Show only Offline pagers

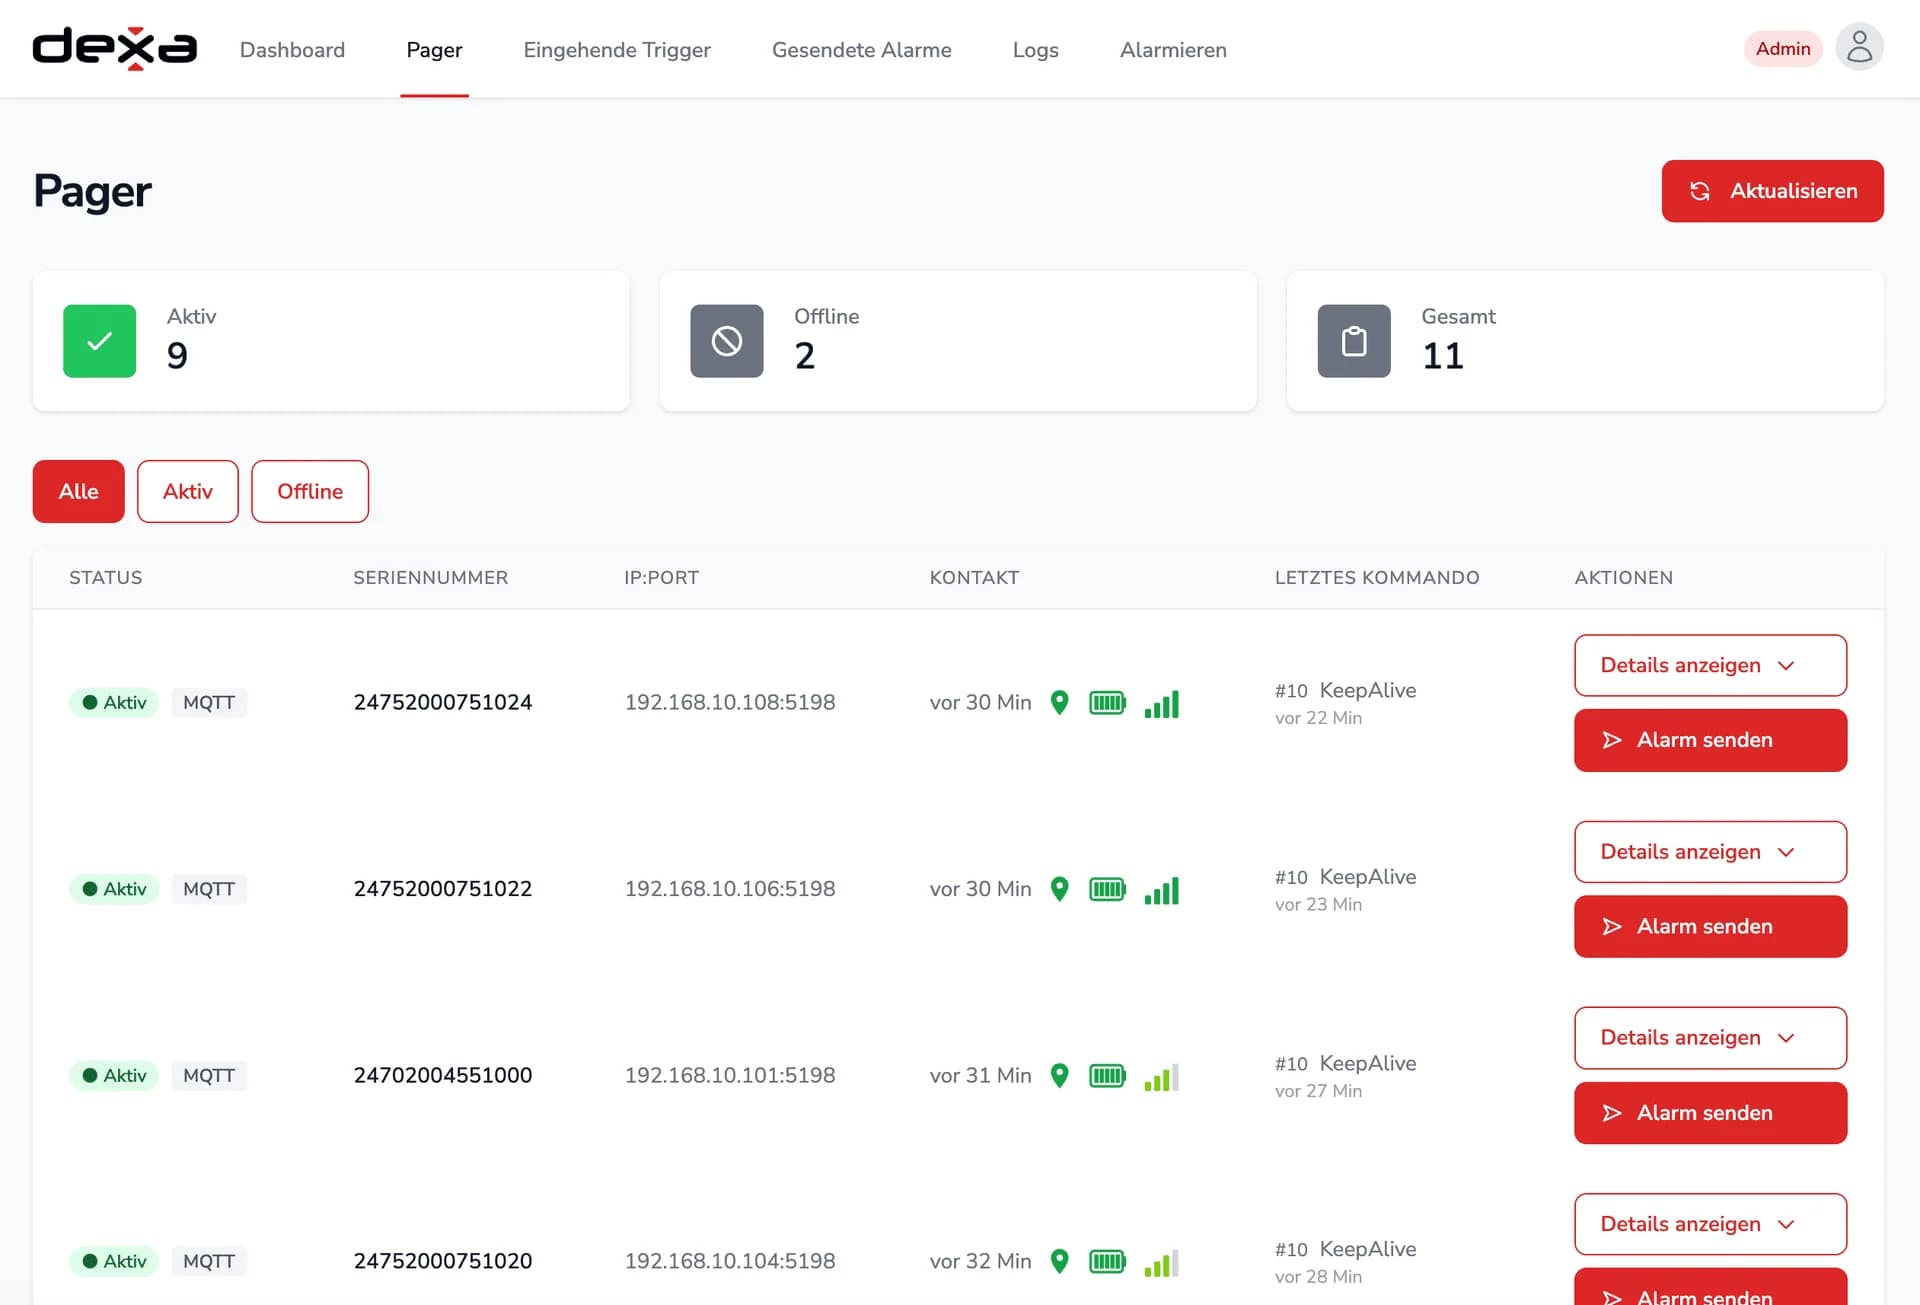309,491
